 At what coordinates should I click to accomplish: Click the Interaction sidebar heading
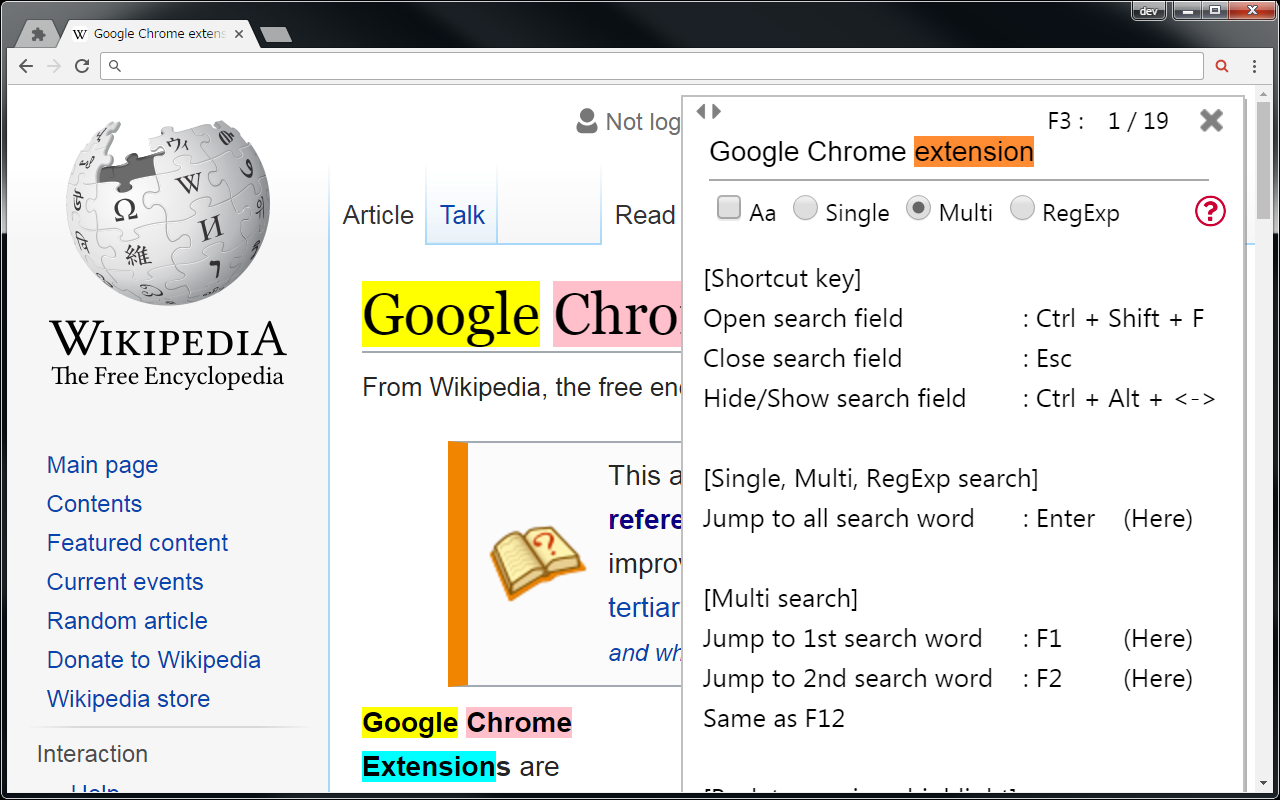92,754
